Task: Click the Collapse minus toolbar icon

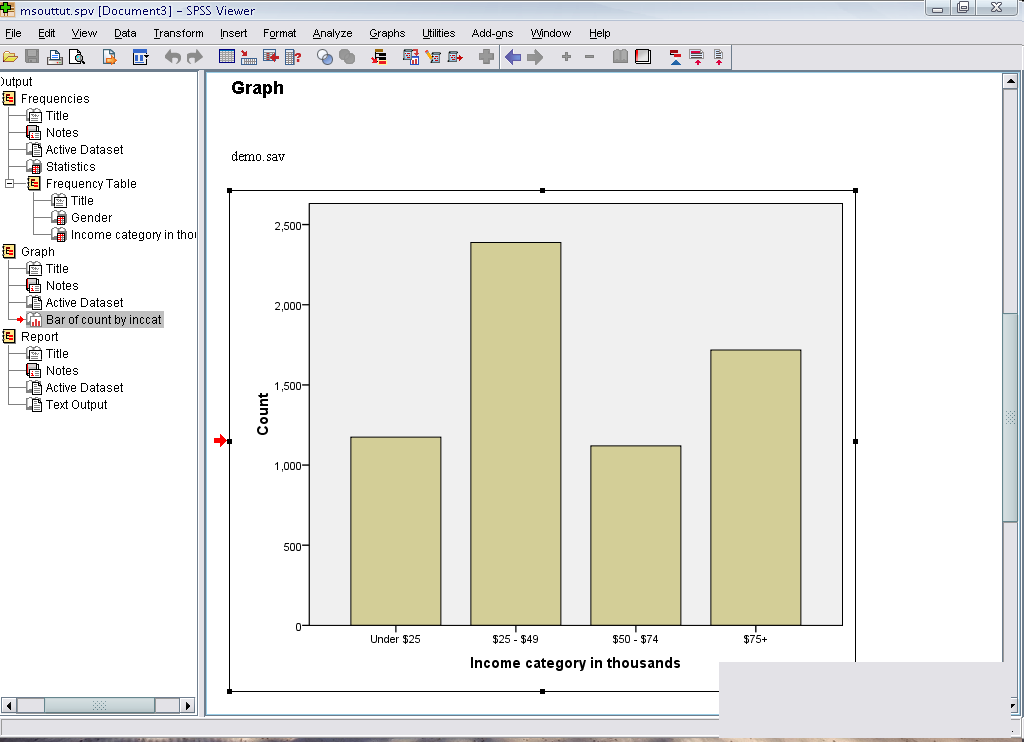Action: pos(589,57)
